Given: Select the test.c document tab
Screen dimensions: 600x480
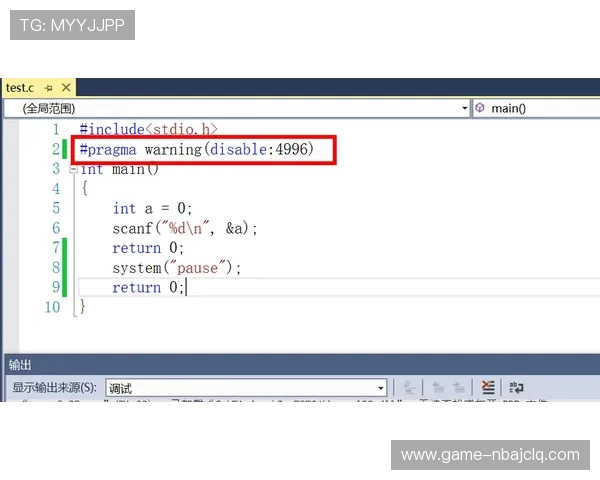Looking at the screenshot, I should click(21, 88).
